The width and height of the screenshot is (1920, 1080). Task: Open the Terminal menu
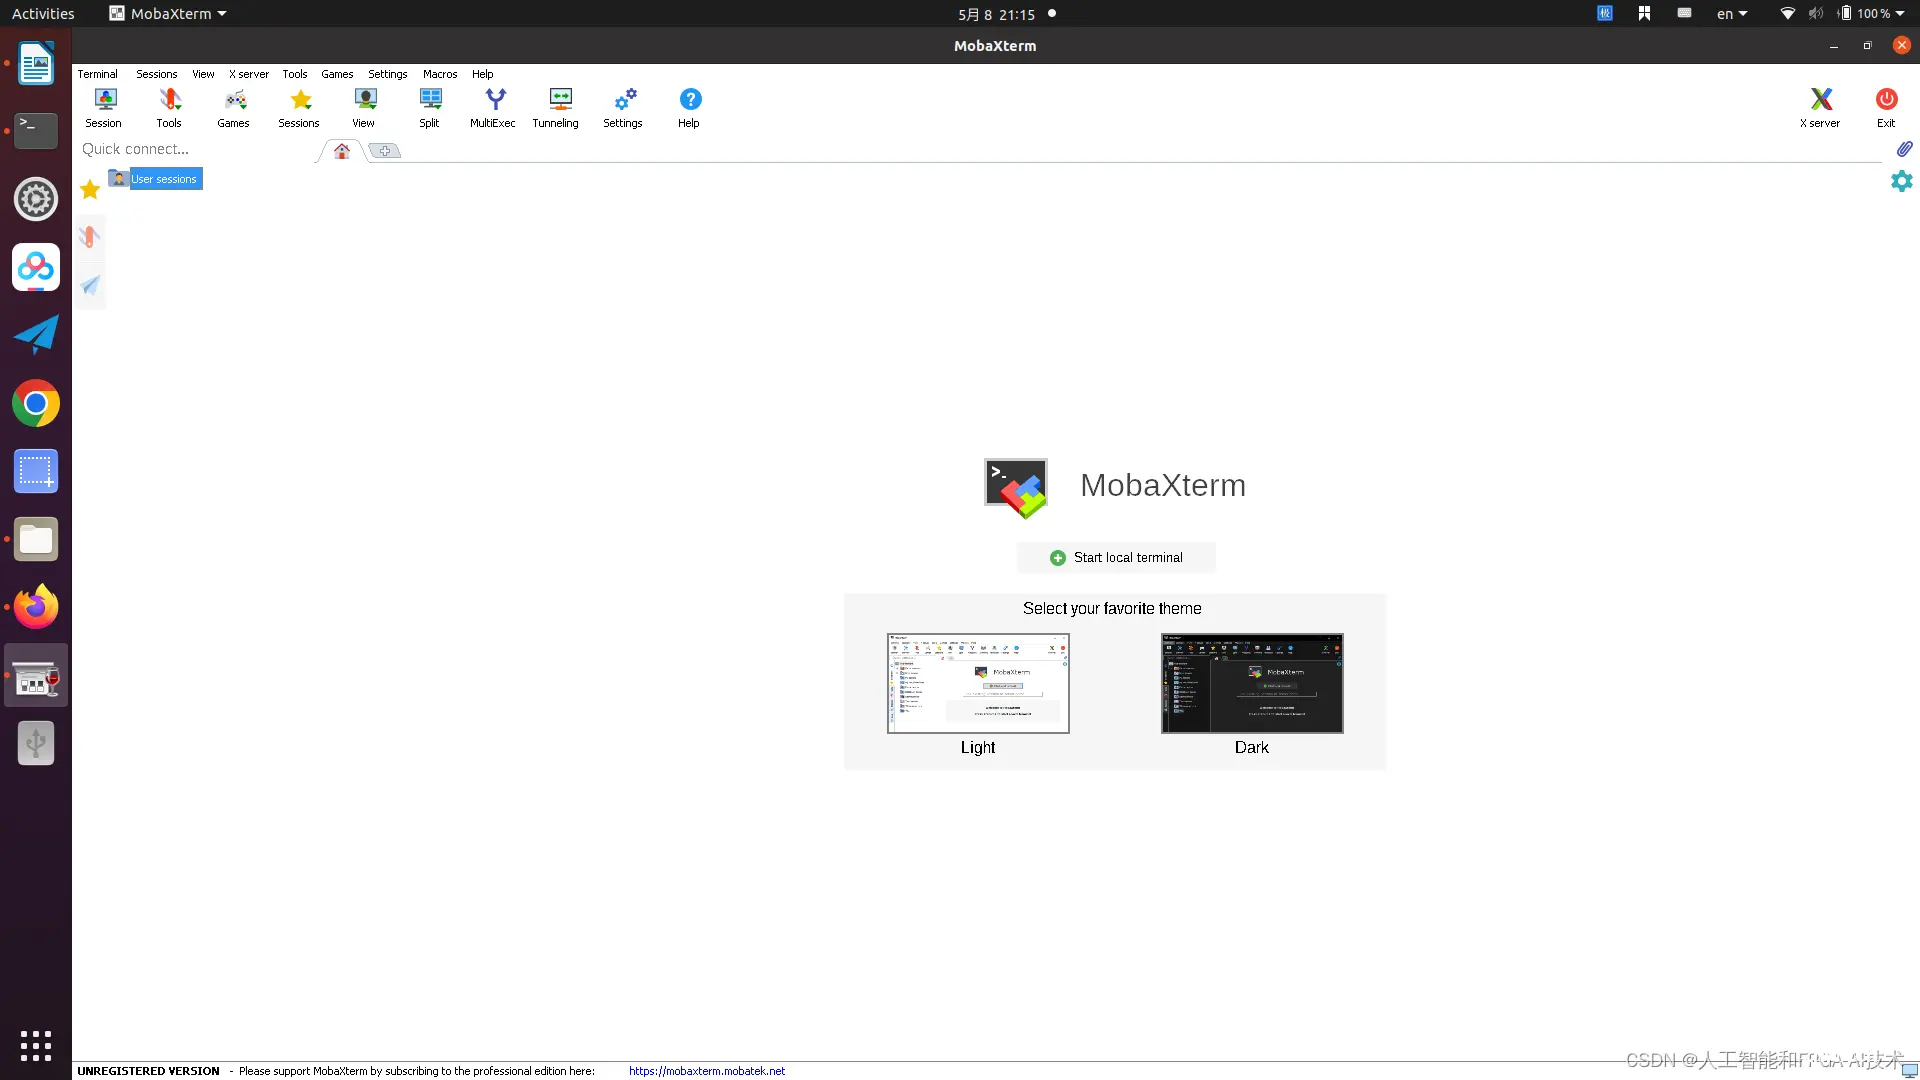96,73
